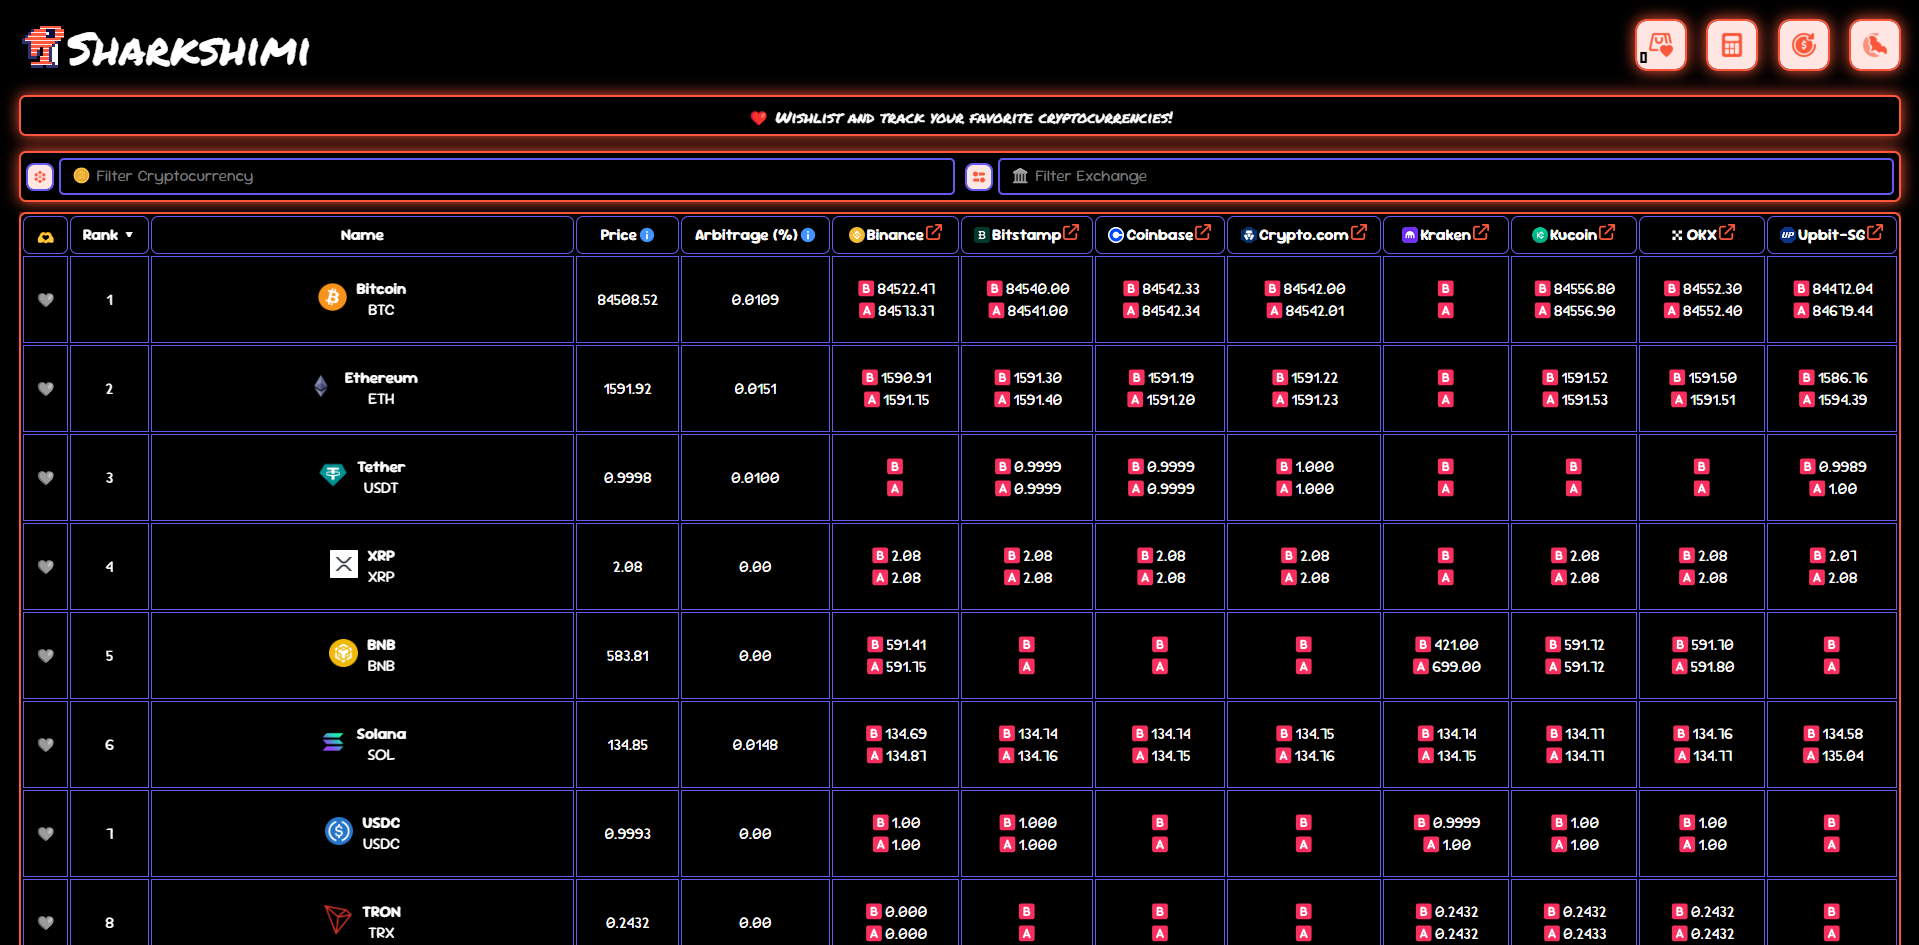Screen dimensions: 1919x945
Task: Toggle wishlist heart for TRON
Action: coord(46,923)
